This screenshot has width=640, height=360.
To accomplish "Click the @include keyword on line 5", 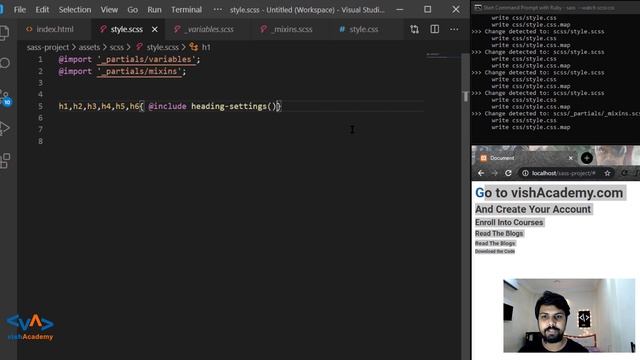I will [167, 107].
